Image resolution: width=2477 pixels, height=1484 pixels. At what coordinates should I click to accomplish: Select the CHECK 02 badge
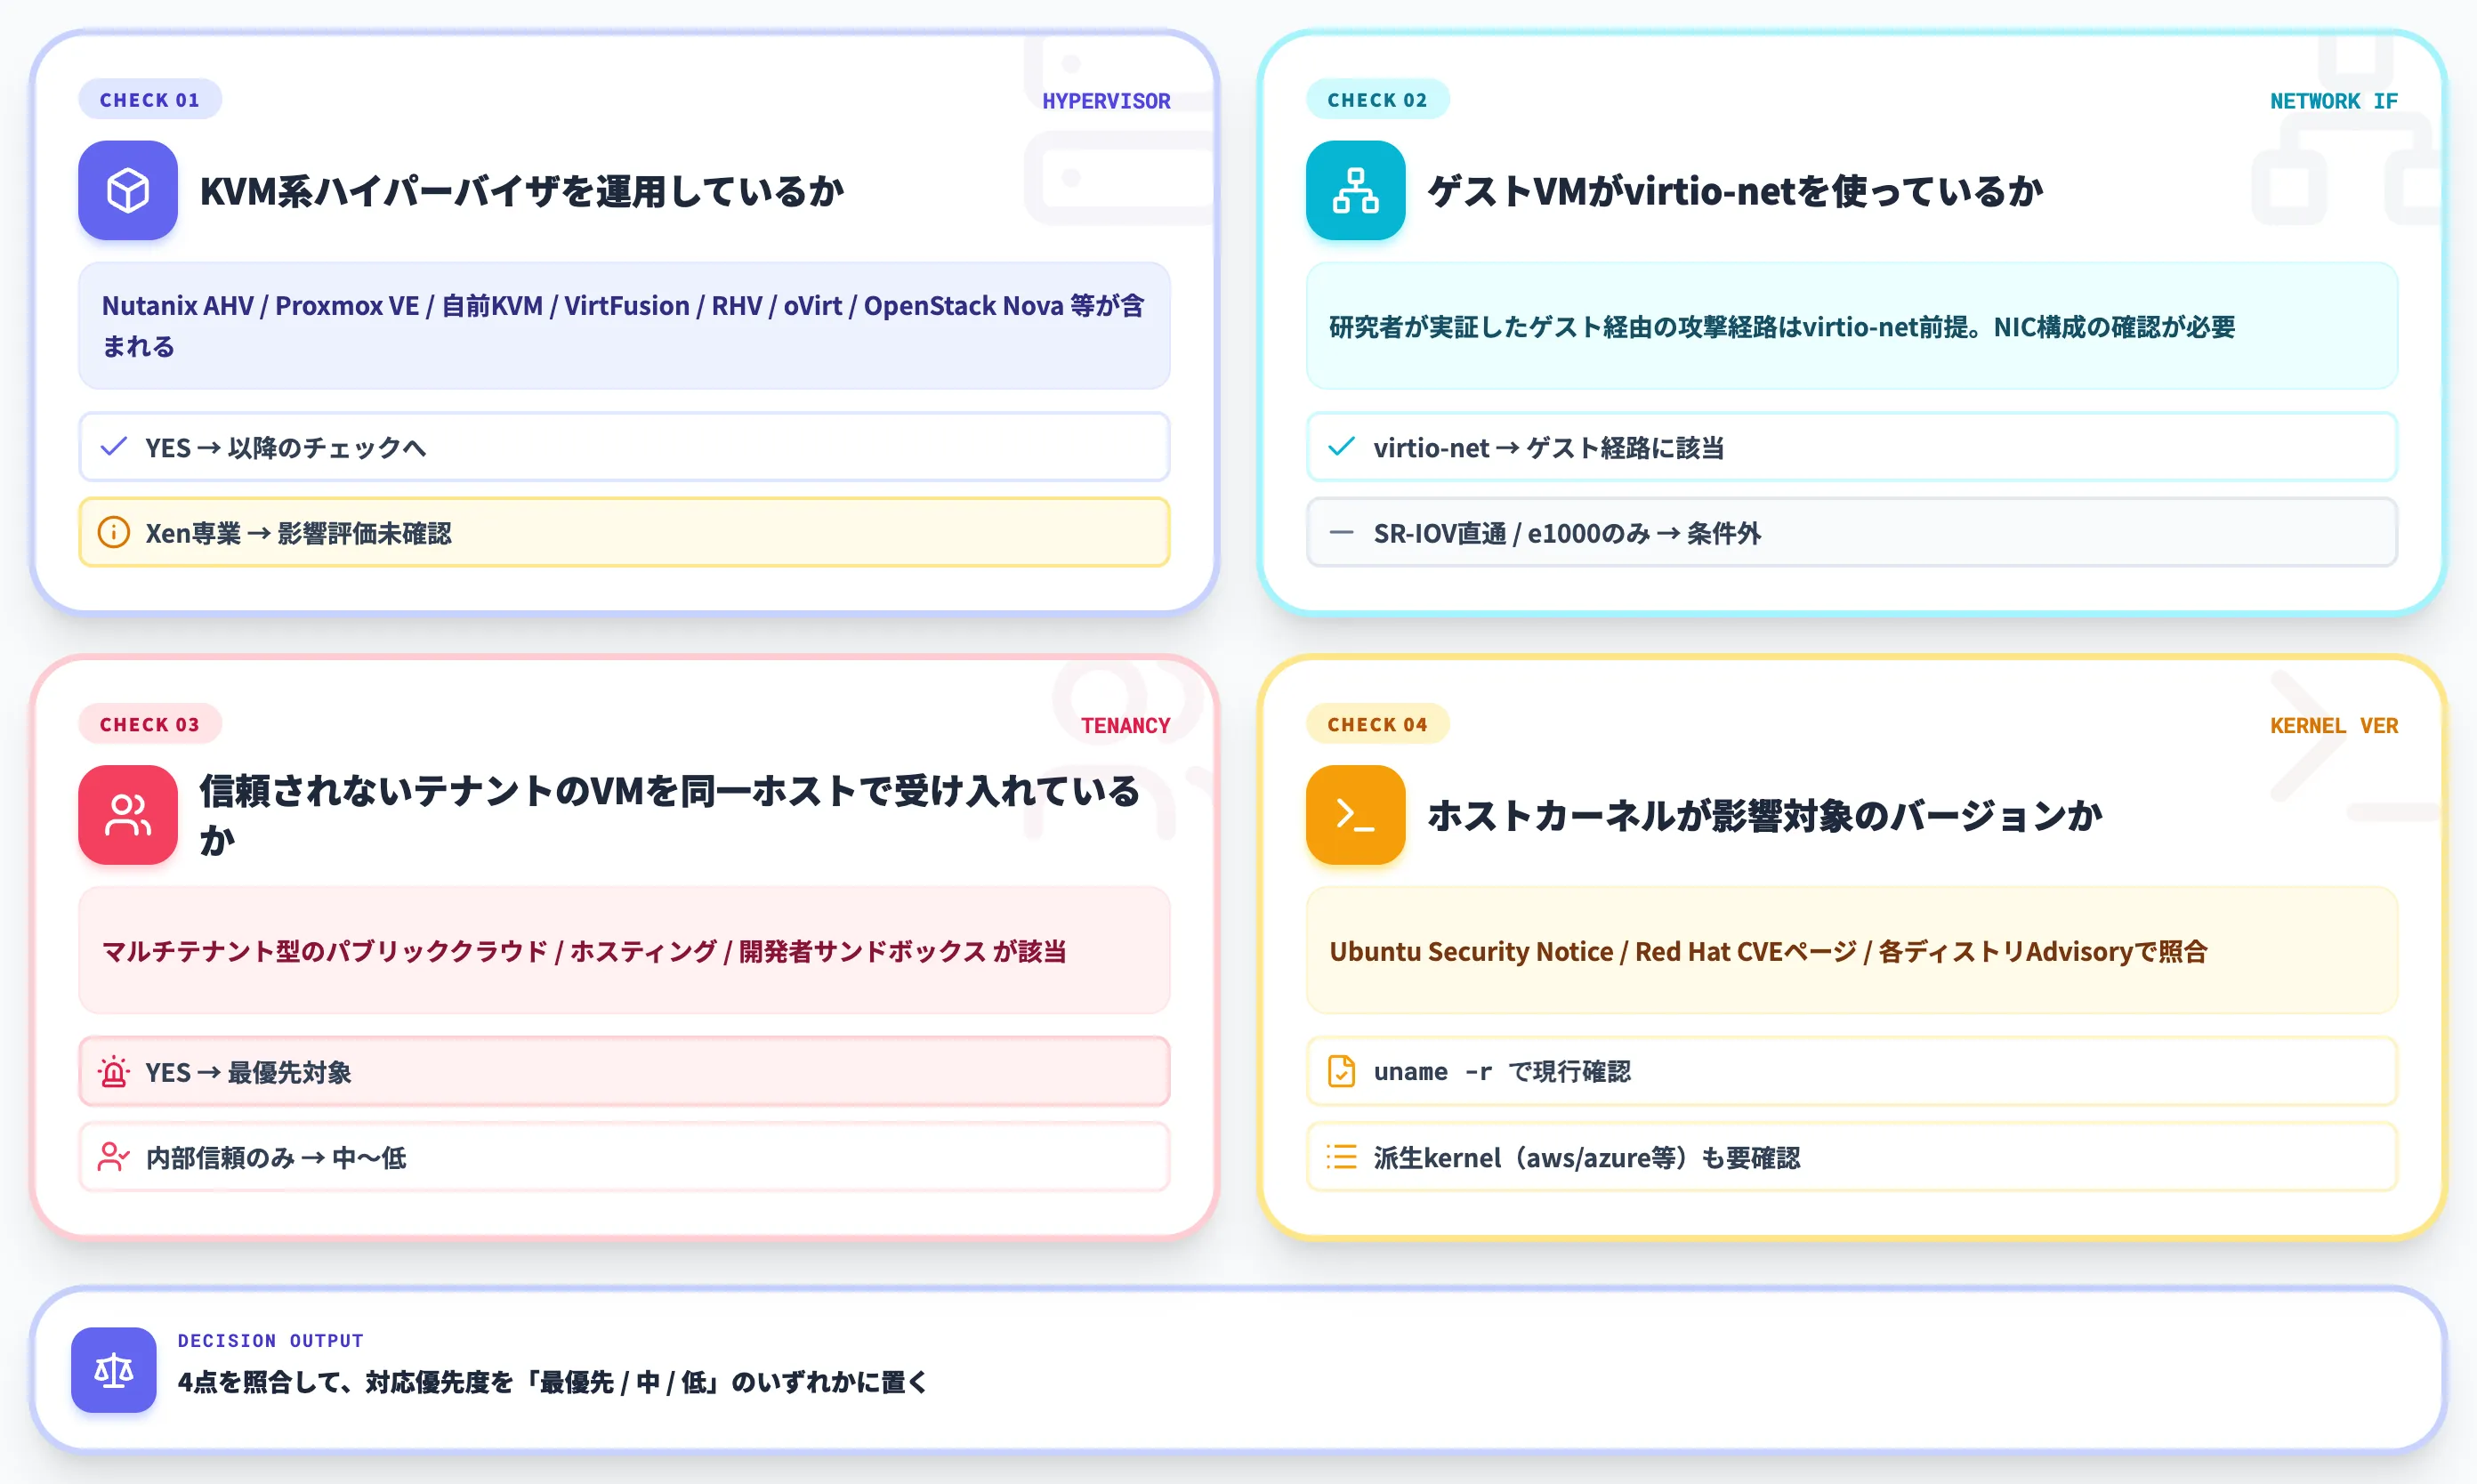click(1377, 100)
